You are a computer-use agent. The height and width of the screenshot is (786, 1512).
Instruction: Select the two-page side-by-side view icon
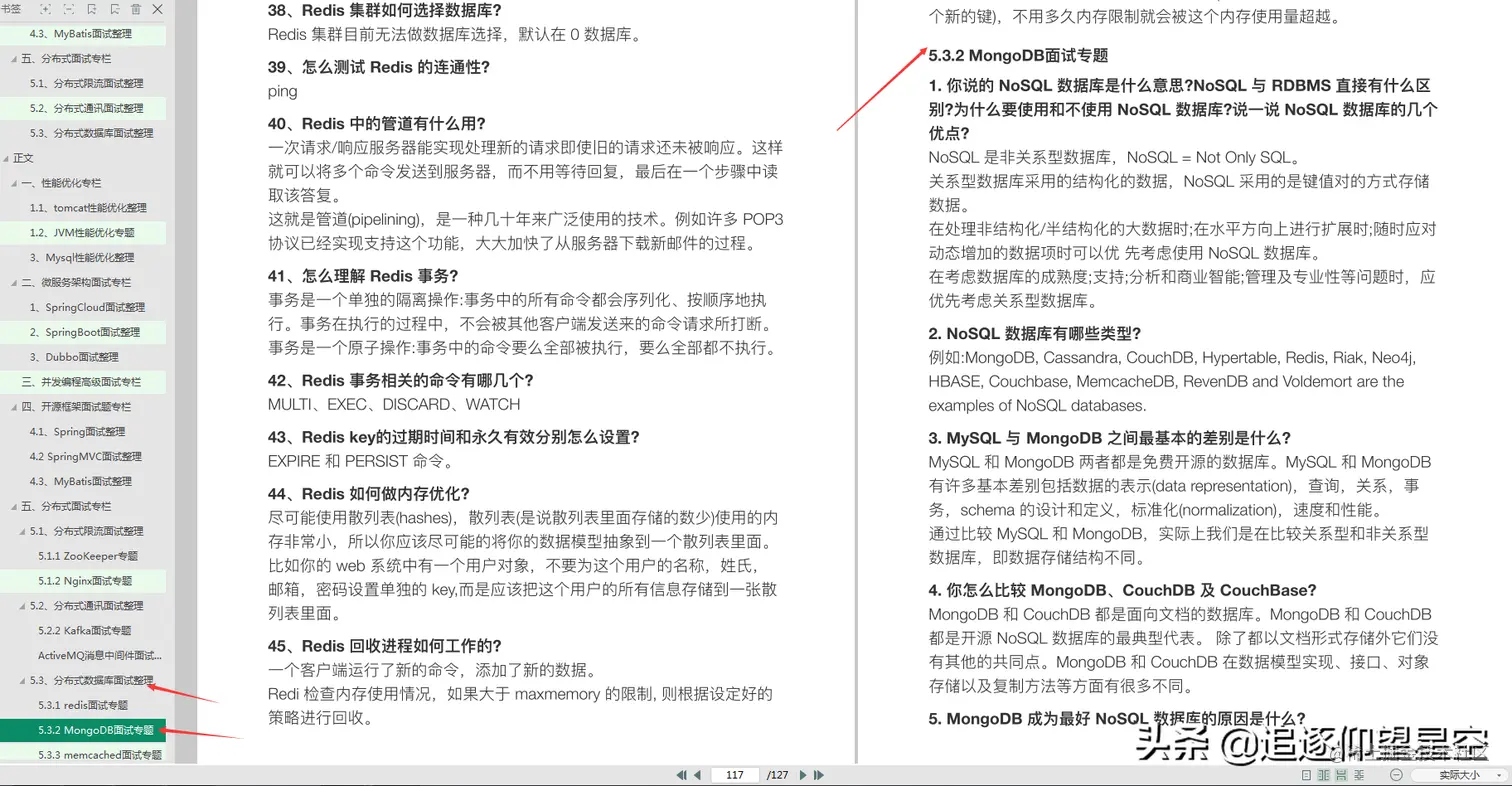click(1324, 773)
